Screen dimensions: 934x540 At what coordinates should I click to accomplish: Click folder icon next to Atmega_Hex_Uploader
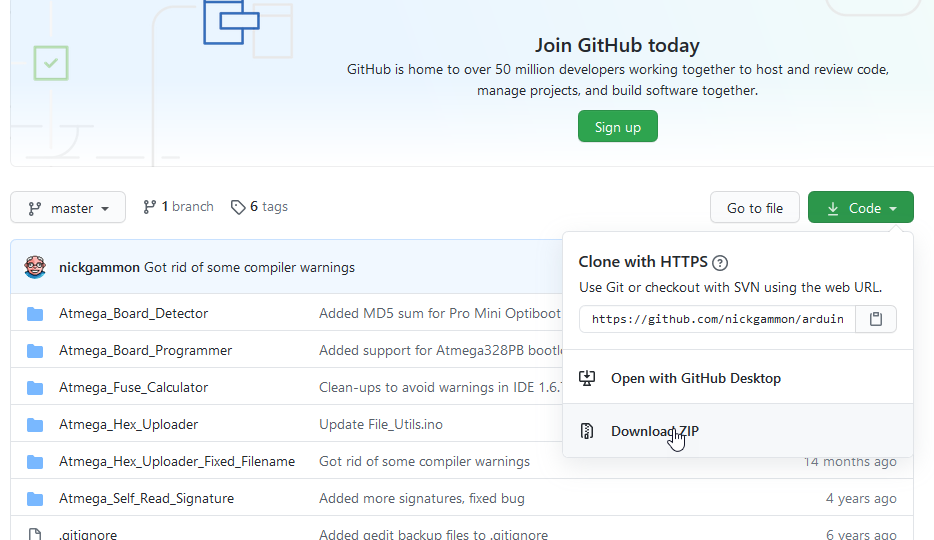[35, 424]
